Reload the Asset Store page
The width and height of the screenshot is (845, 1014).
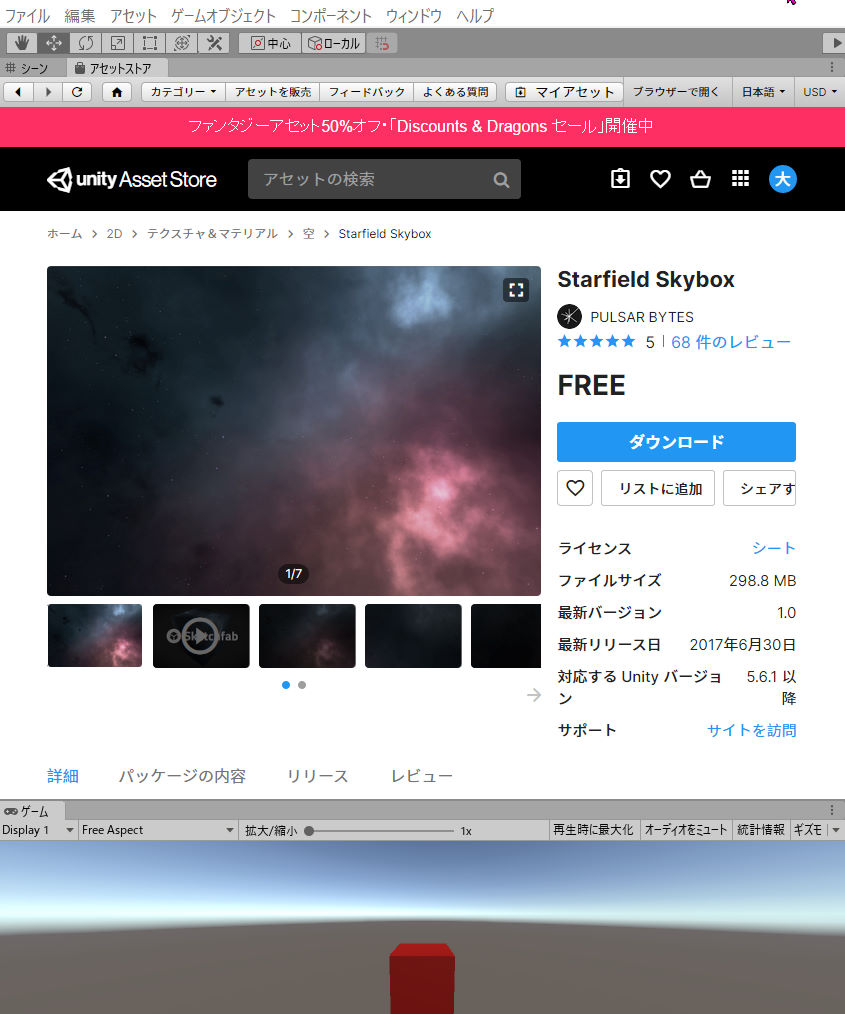pos(77,92)
